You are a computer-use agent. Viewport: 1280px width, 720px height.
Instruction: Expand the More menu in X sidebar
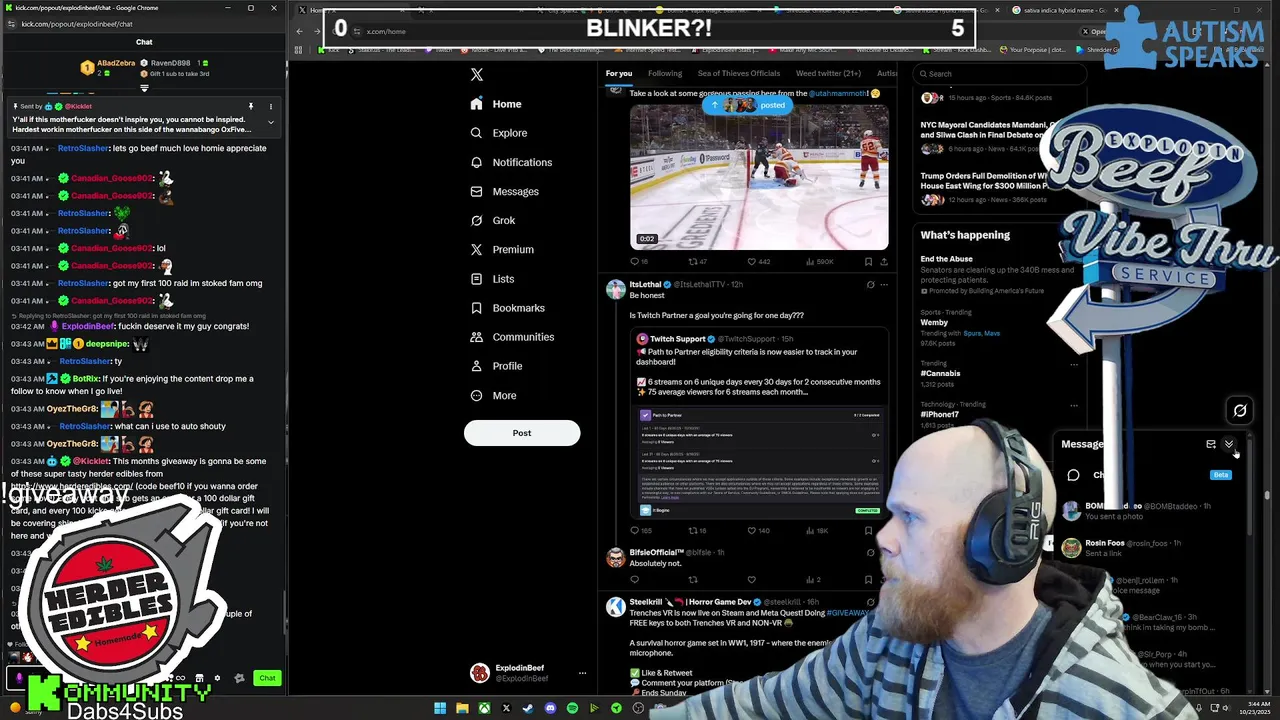(493, 395)
